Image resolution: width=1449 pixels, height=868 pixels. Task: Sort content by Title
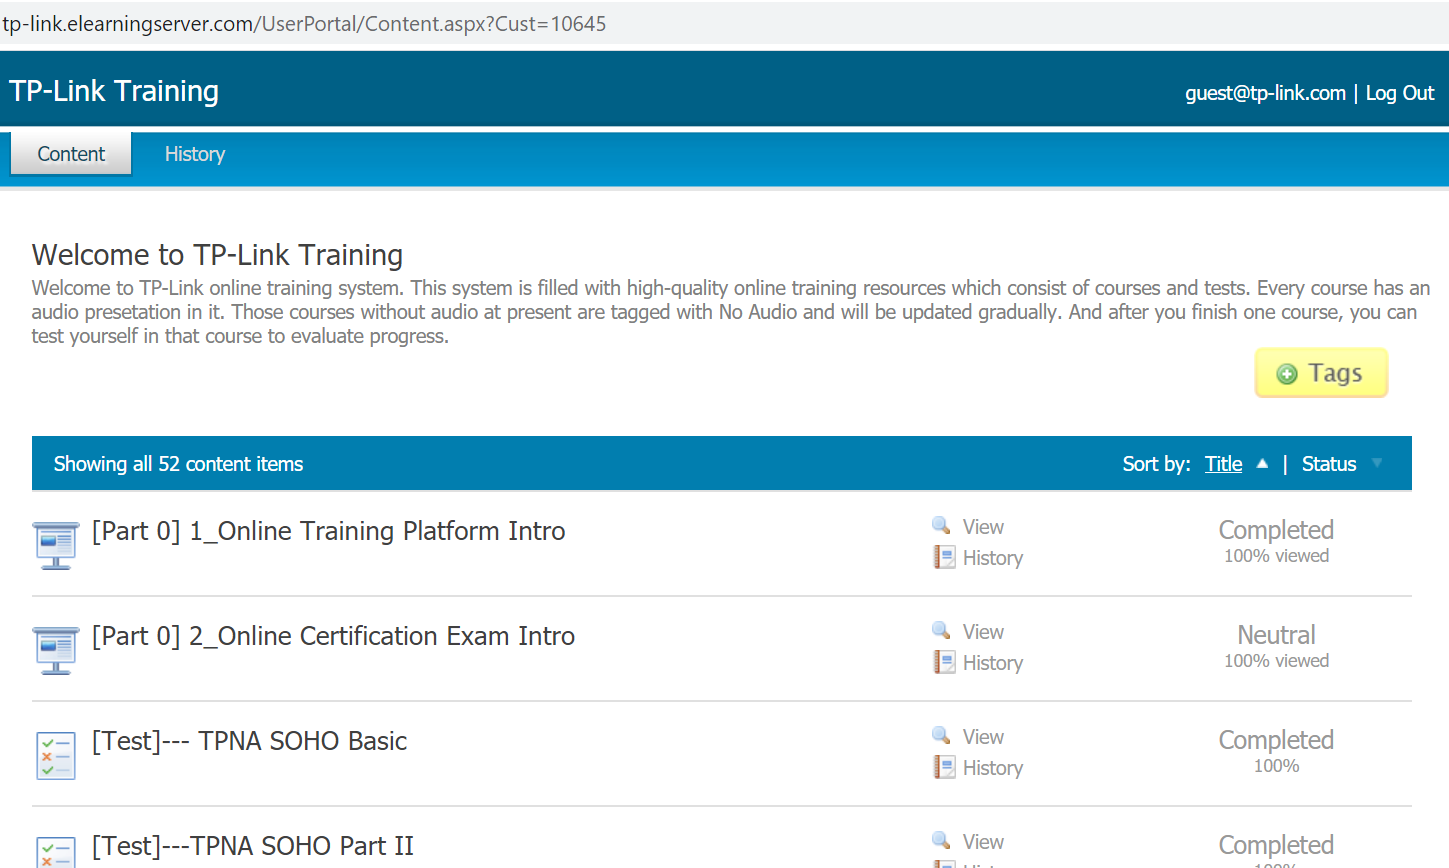pos(1223,464)
